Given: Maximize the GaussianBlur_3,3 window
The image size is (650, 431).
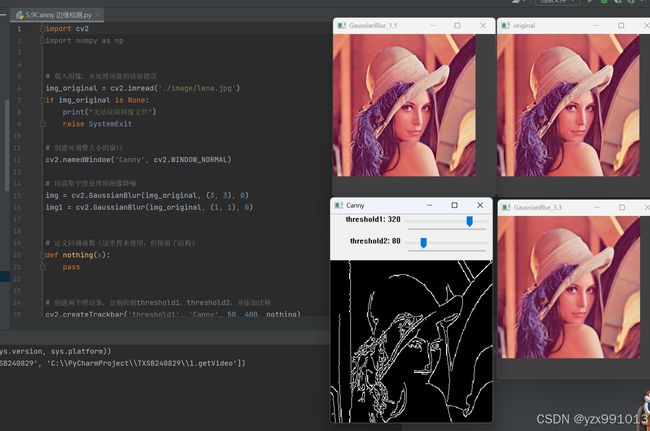Looking at the screenshot, I should pos(622,207).
